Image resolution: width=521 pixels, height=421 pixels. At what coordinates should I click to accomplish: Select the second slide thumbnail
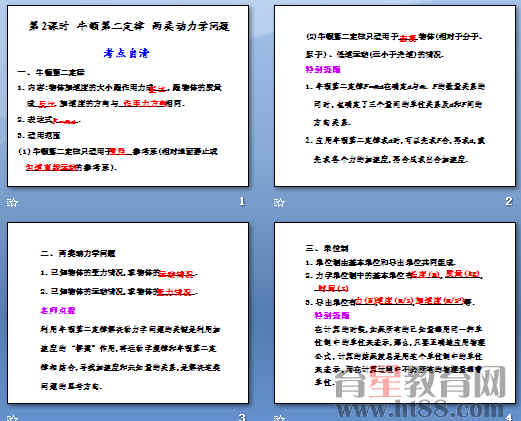395,96
